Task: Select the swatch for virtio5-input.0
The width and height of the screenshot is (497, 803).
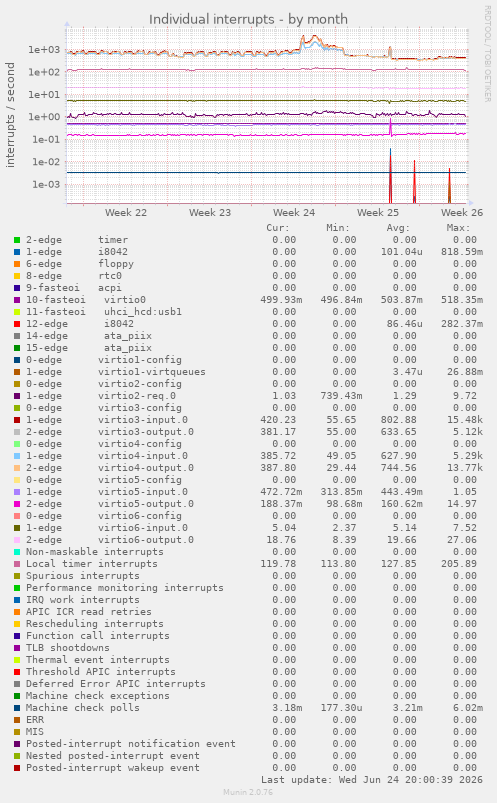Action: tap(17, 492)
